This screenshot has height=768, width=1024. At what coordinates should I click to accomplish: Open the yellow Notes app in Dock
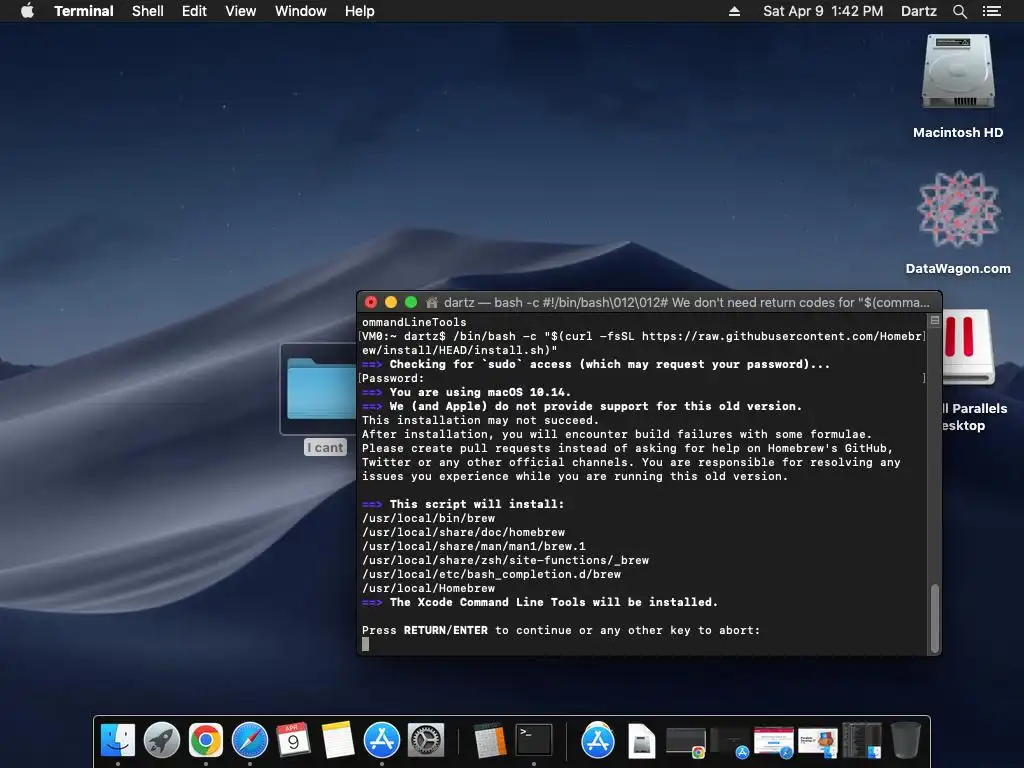(338, 740)
